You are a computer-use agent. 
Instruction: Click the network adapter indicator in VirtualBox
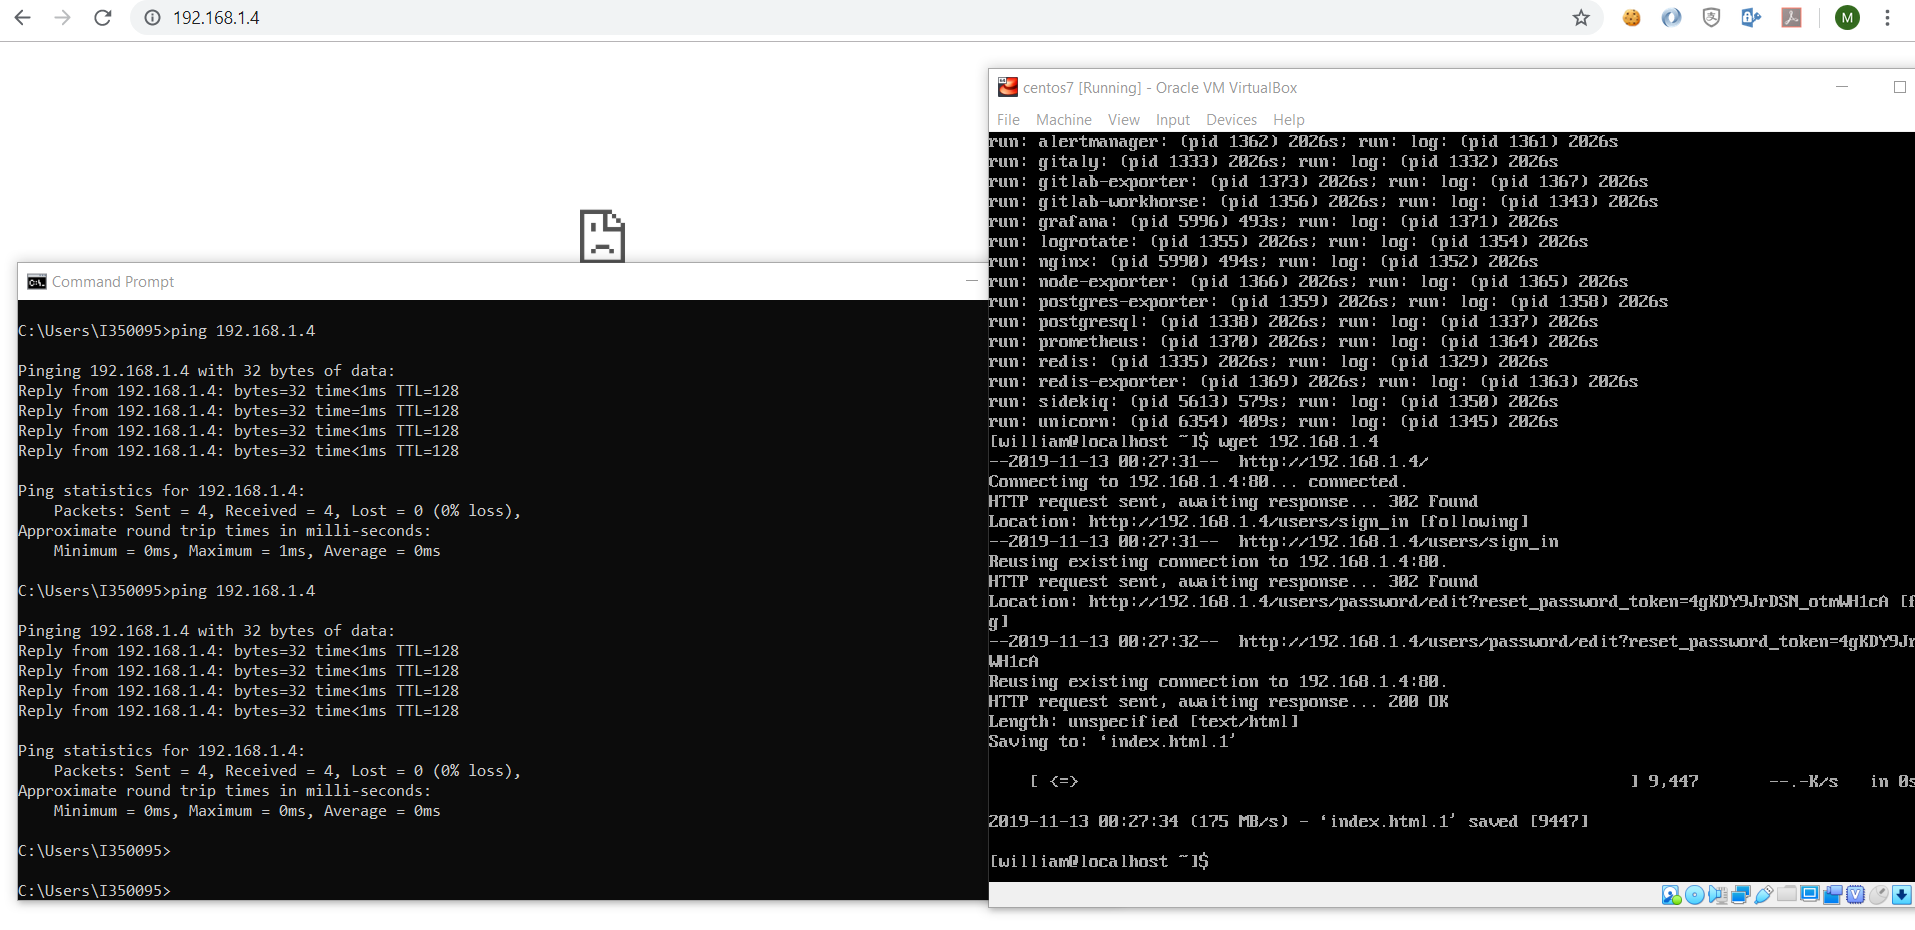[1740, 895]
